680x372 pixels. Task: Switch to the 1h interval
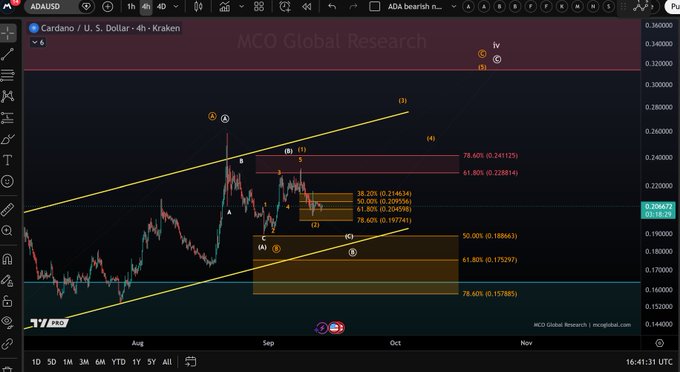pos(131,7)
